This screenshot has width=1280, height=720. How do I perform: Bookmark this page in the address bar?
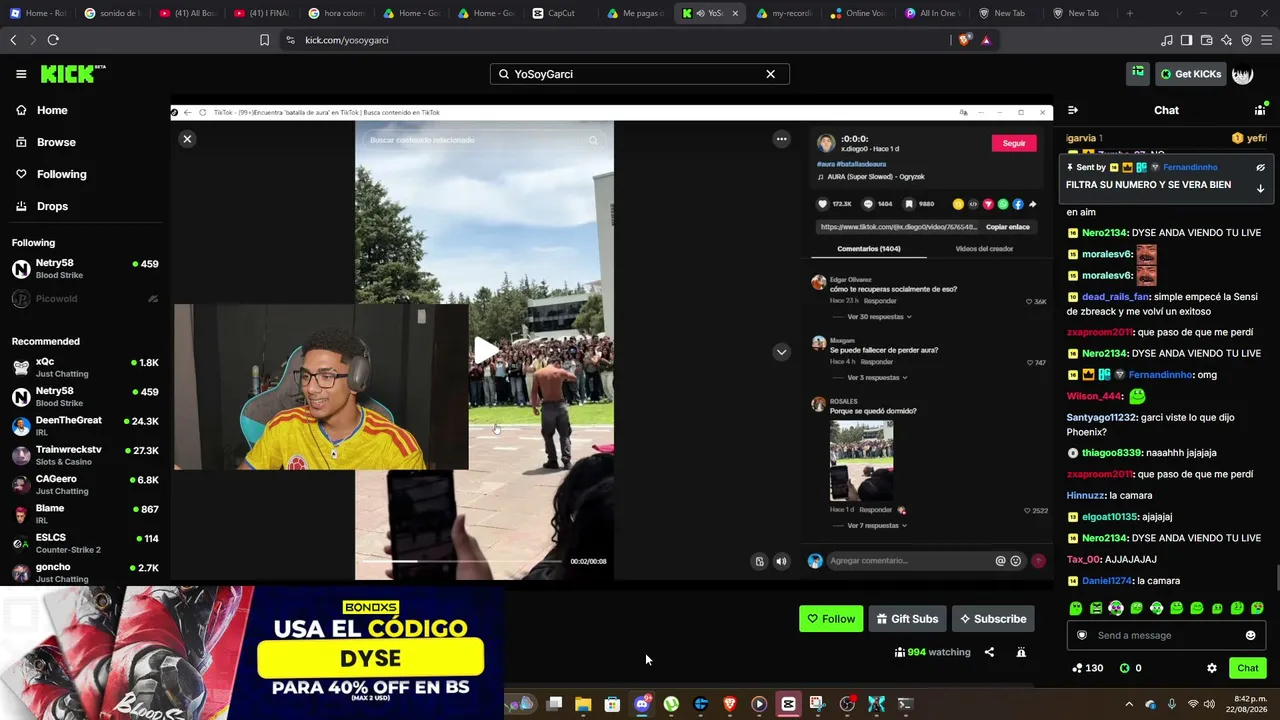click(x=264, y=40)
